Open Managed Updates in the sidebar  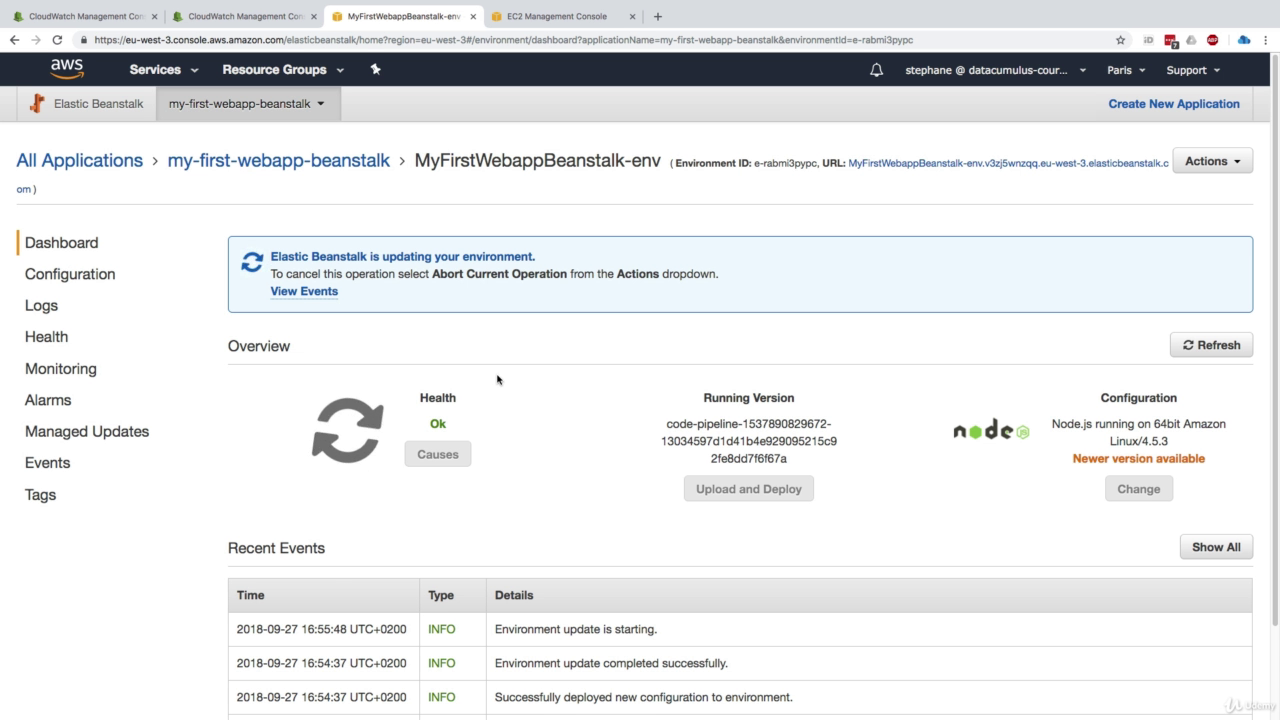87,432
